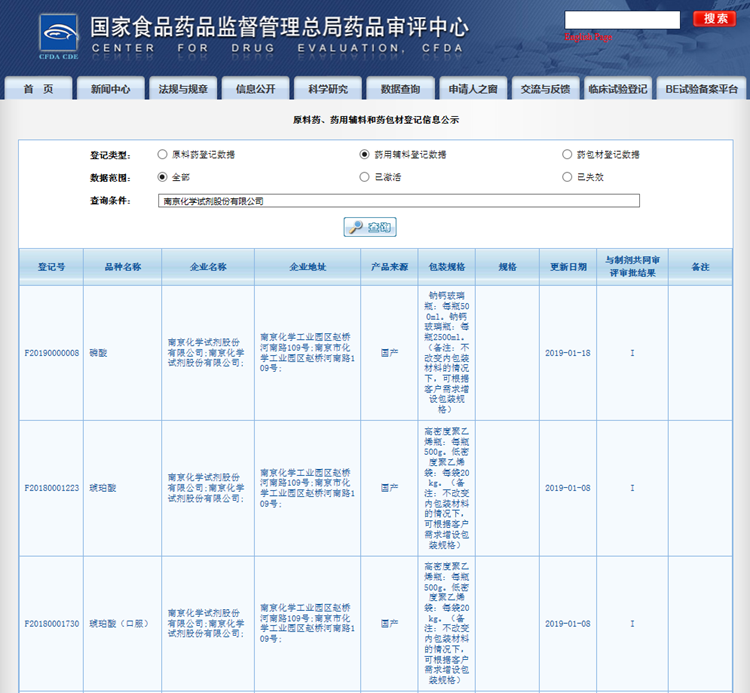Click the 查询条件 company name field
750x693 pixels.
pos(398,200)
